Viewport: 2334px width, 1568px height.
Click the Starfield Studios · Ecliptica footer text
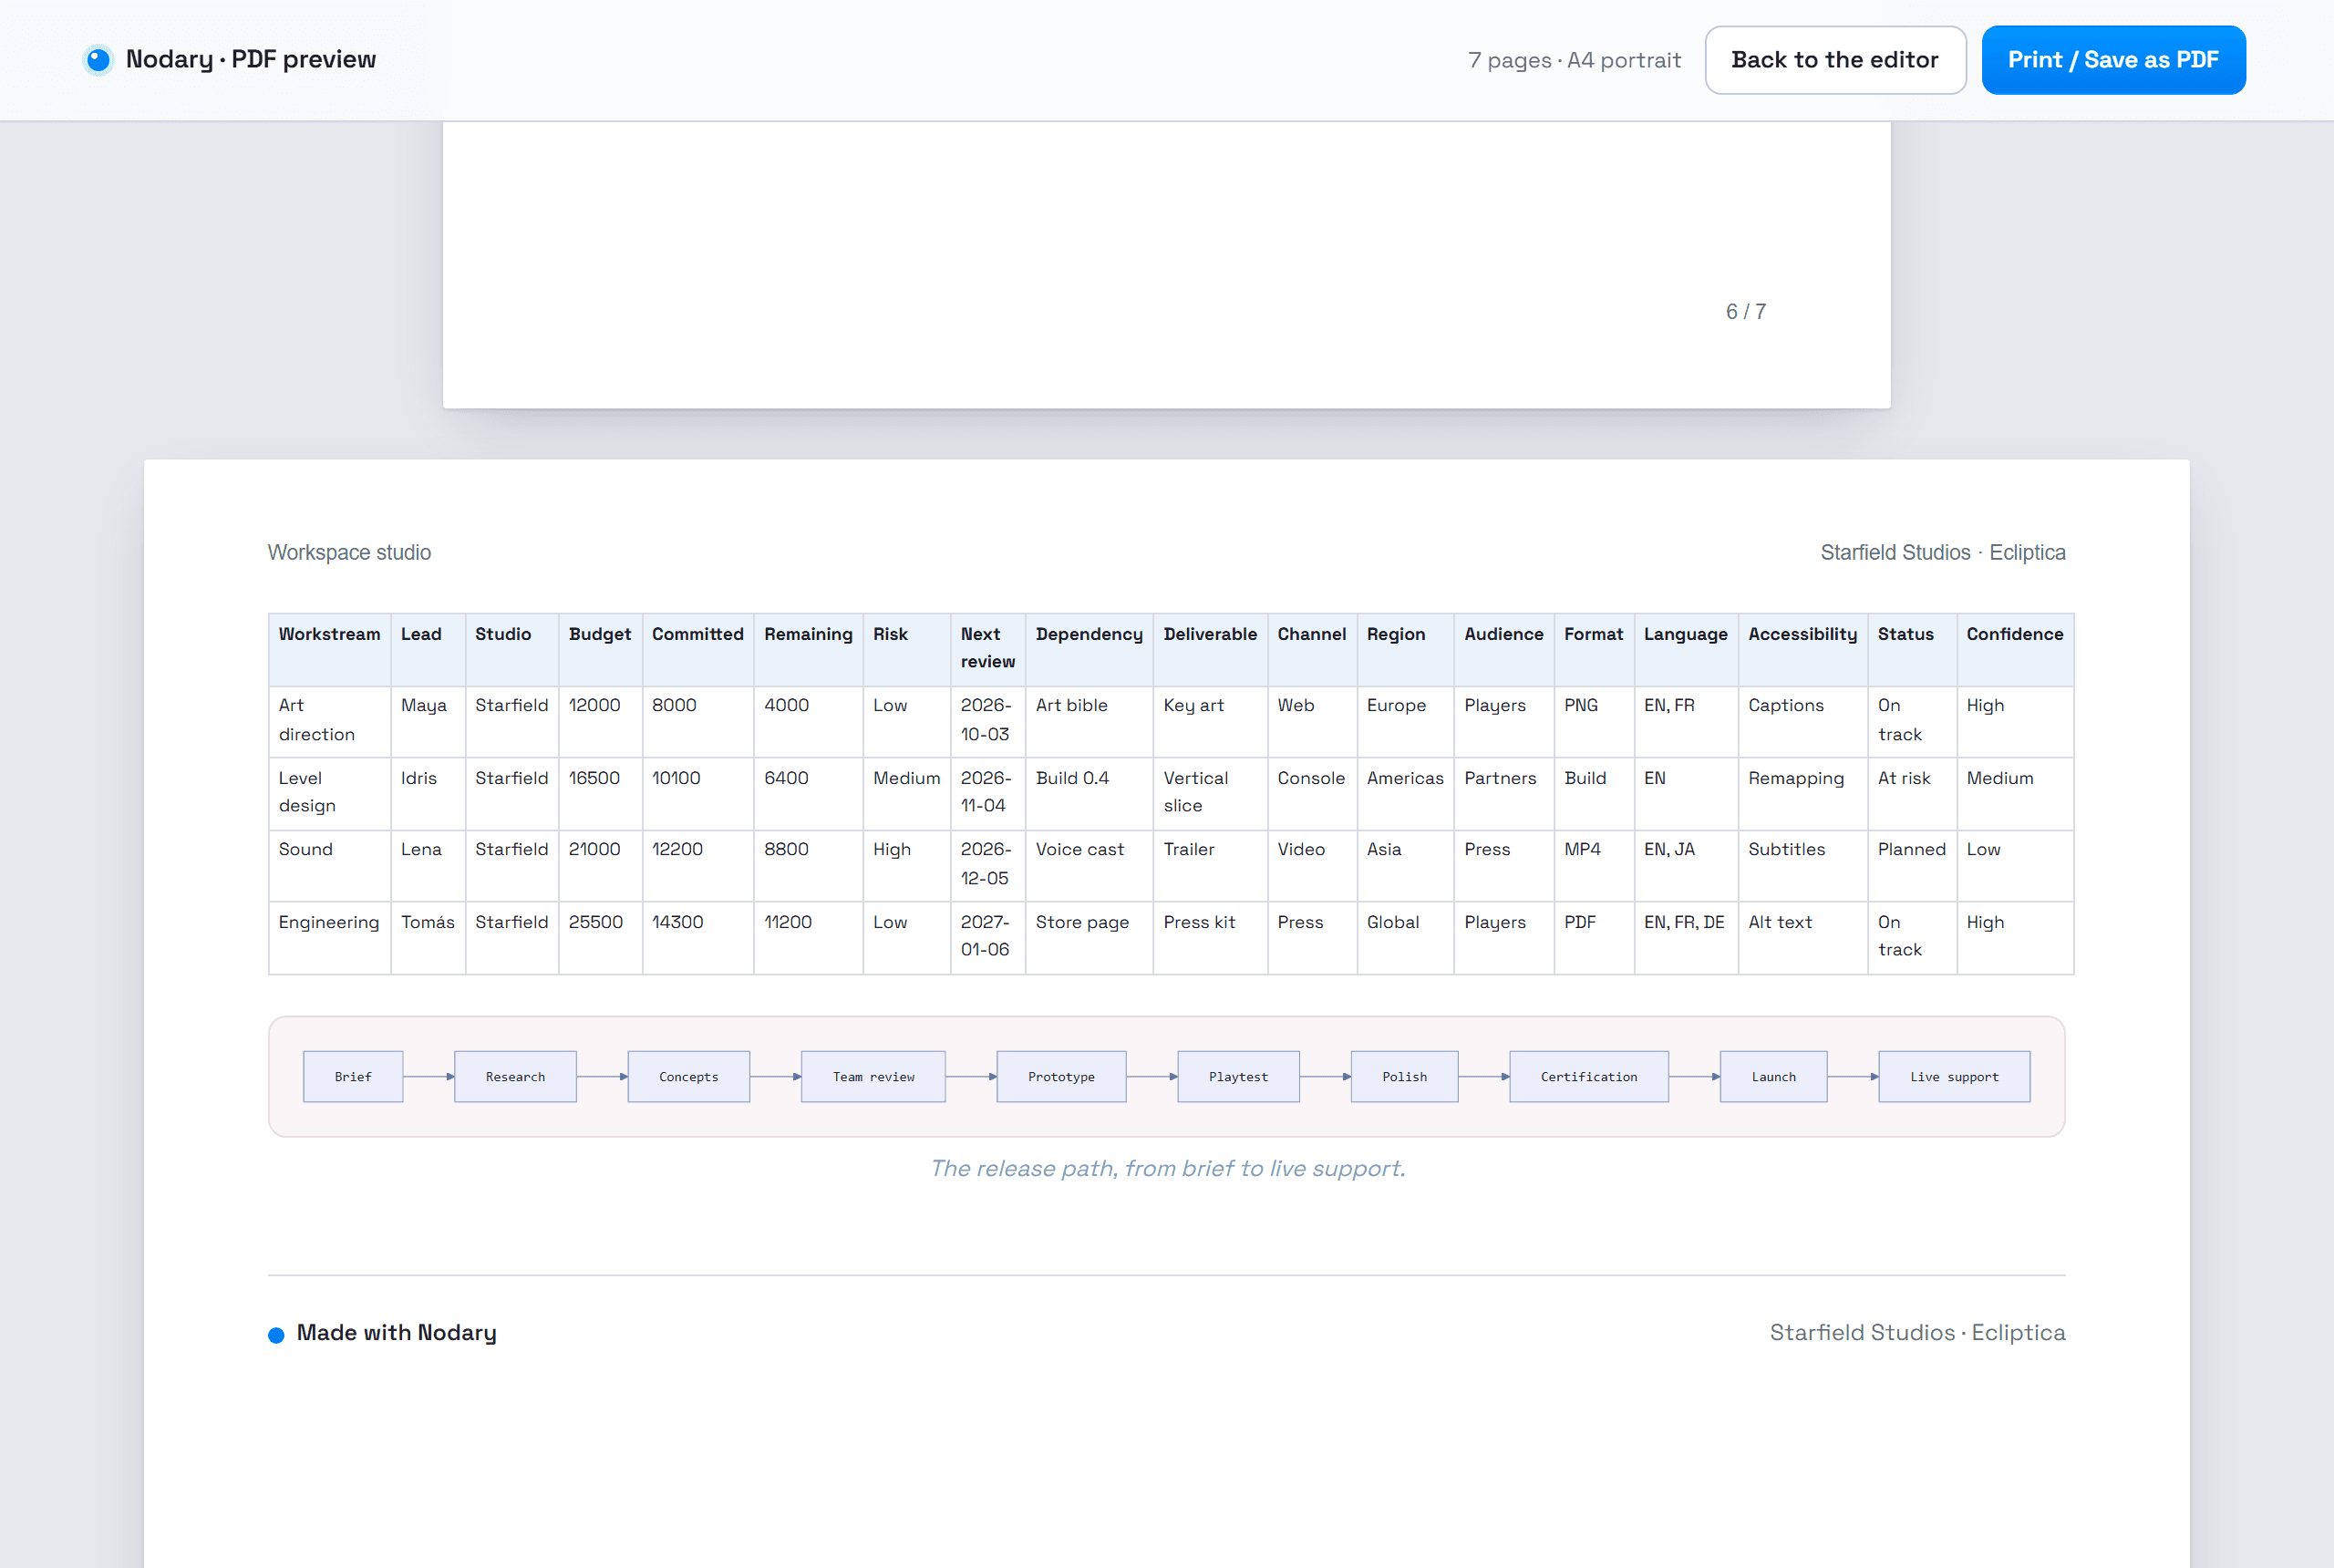pos(1917,1333)
